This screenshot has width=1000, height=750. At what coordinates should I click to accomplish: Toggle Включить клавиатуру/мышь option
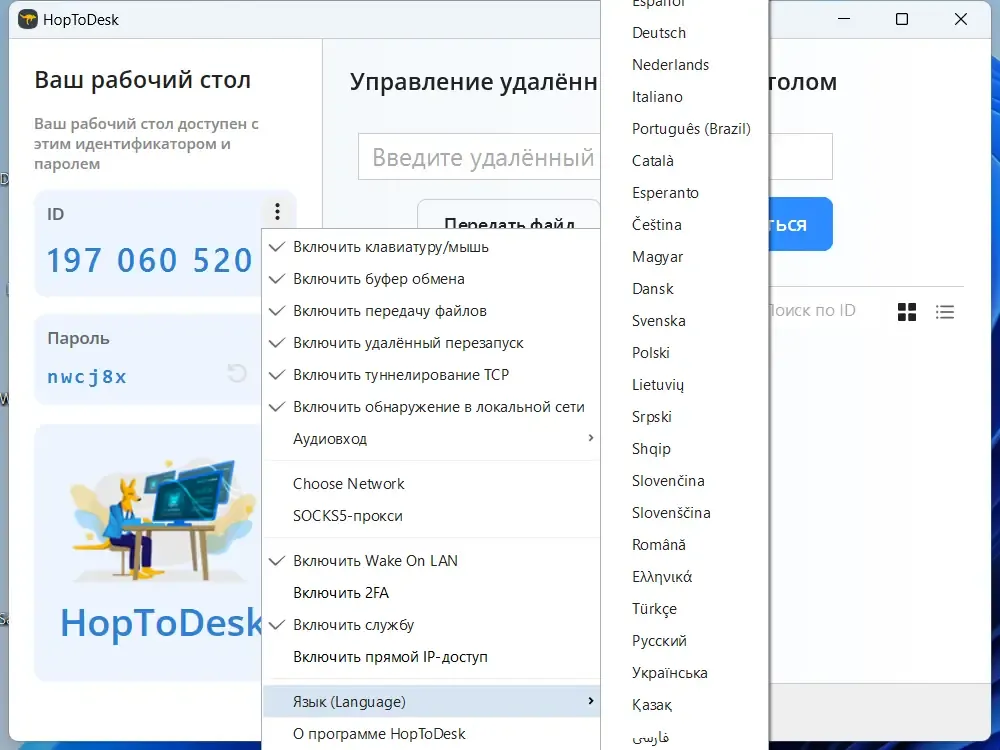click(x=431, y=247)
